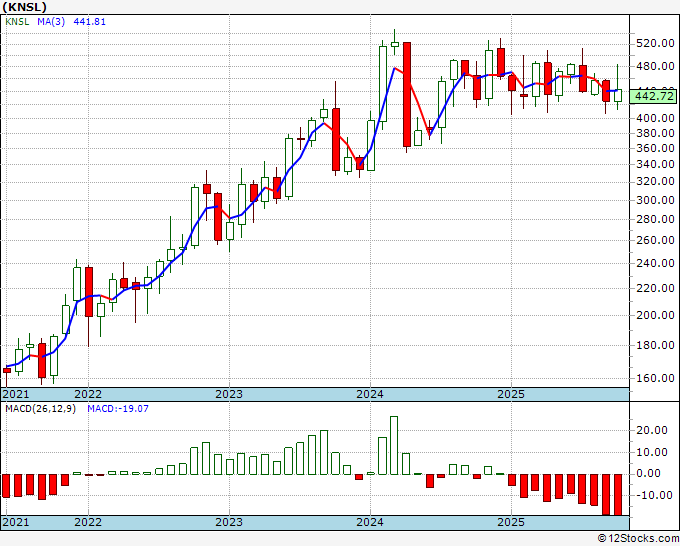Click the 12Stocks.com copyright link

[x=638, y=539]
